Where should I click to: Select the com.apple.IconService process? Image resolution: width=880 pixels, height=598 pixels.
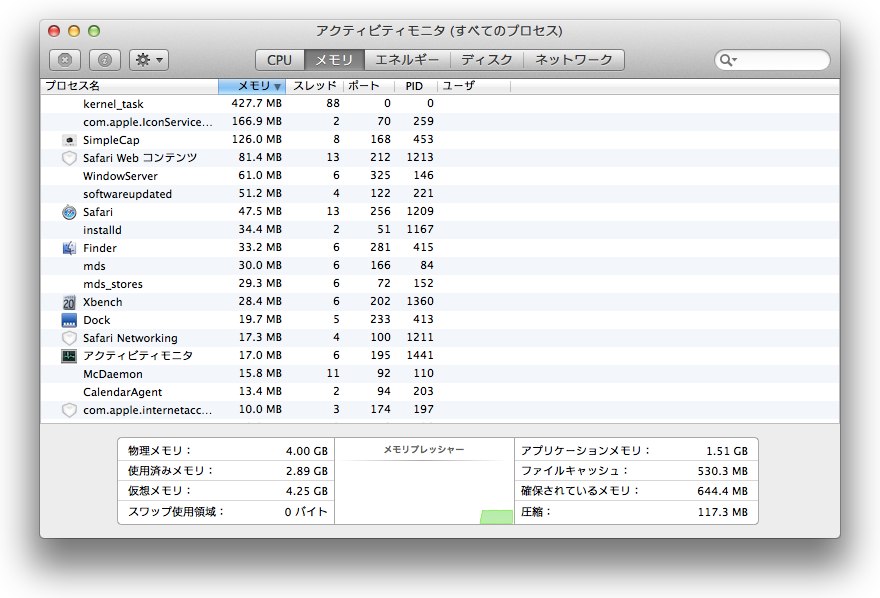(x=440, y=122)
